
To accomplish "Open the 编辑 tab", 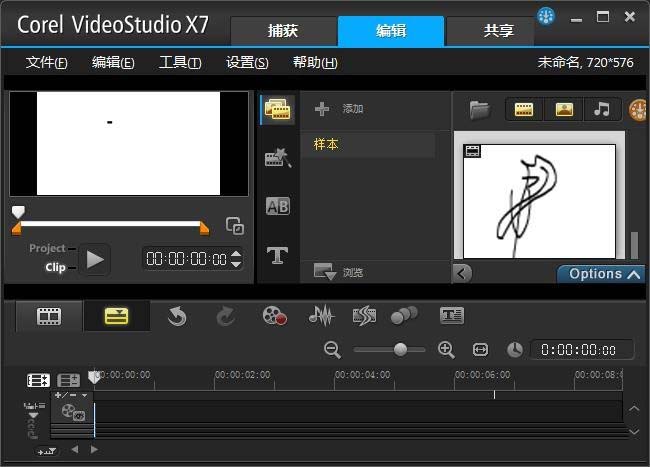I will point(391,31).
